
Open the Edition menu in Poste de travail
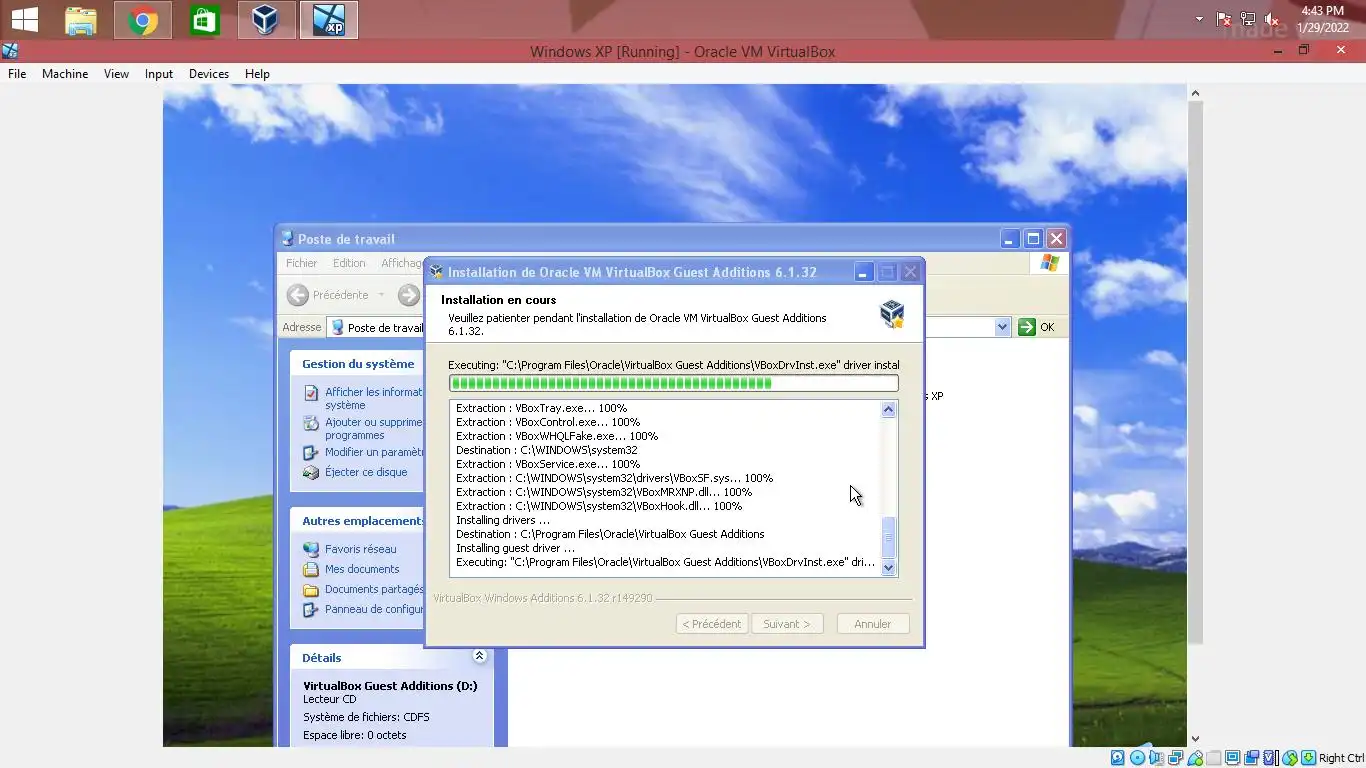[349, 263]
